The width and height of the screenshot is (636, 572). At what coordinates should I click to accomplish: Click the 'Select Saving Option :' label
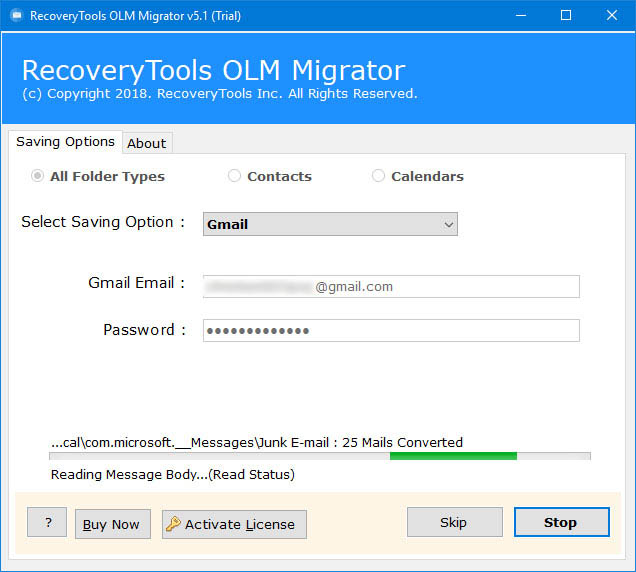(x=103, y=222)
